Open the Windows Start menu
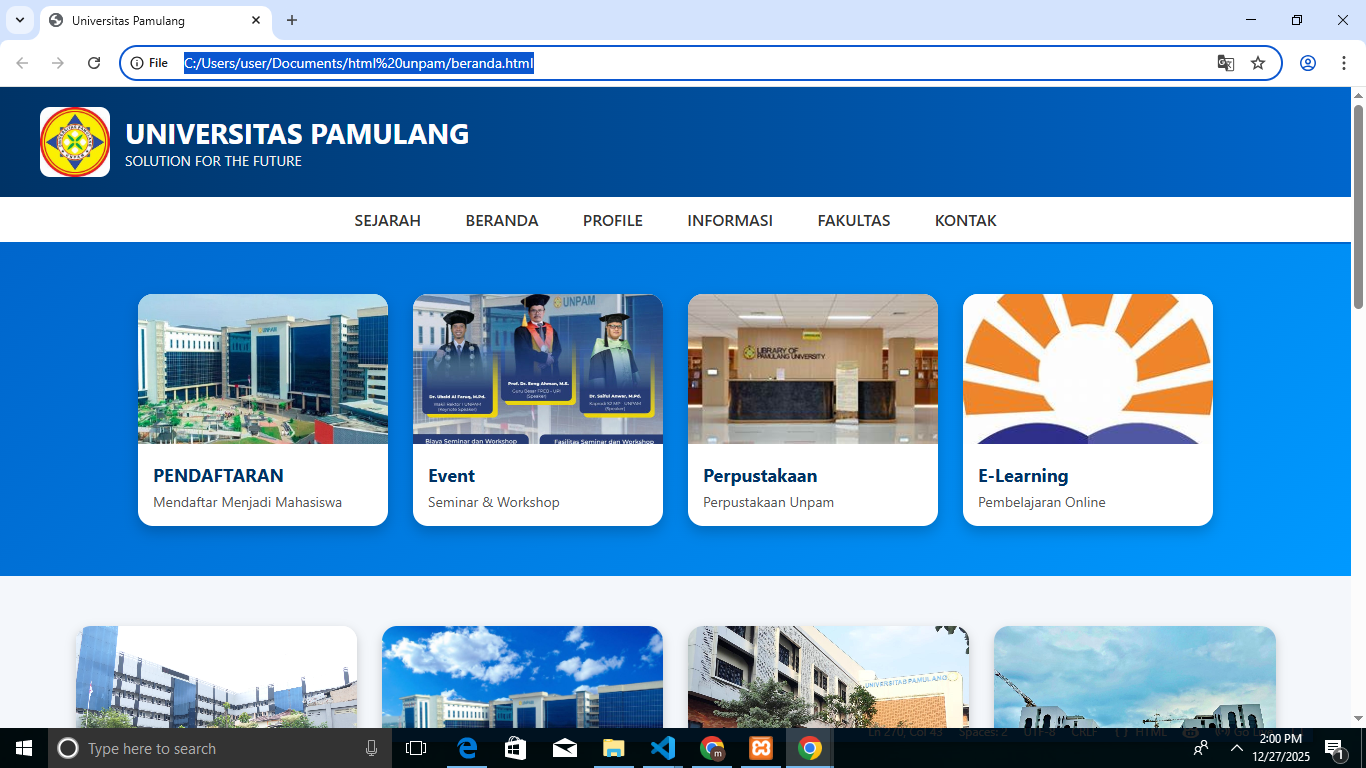The height and width of the screenshot is (768, 1366). [x=24, y=748]
